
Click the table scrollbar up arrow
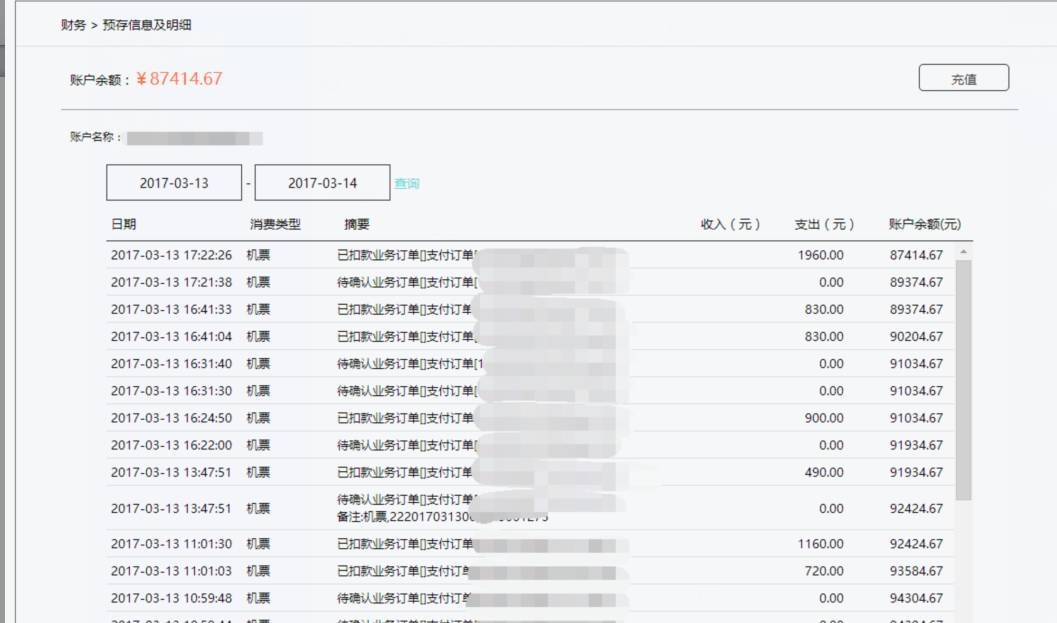(x=963, y=254)
